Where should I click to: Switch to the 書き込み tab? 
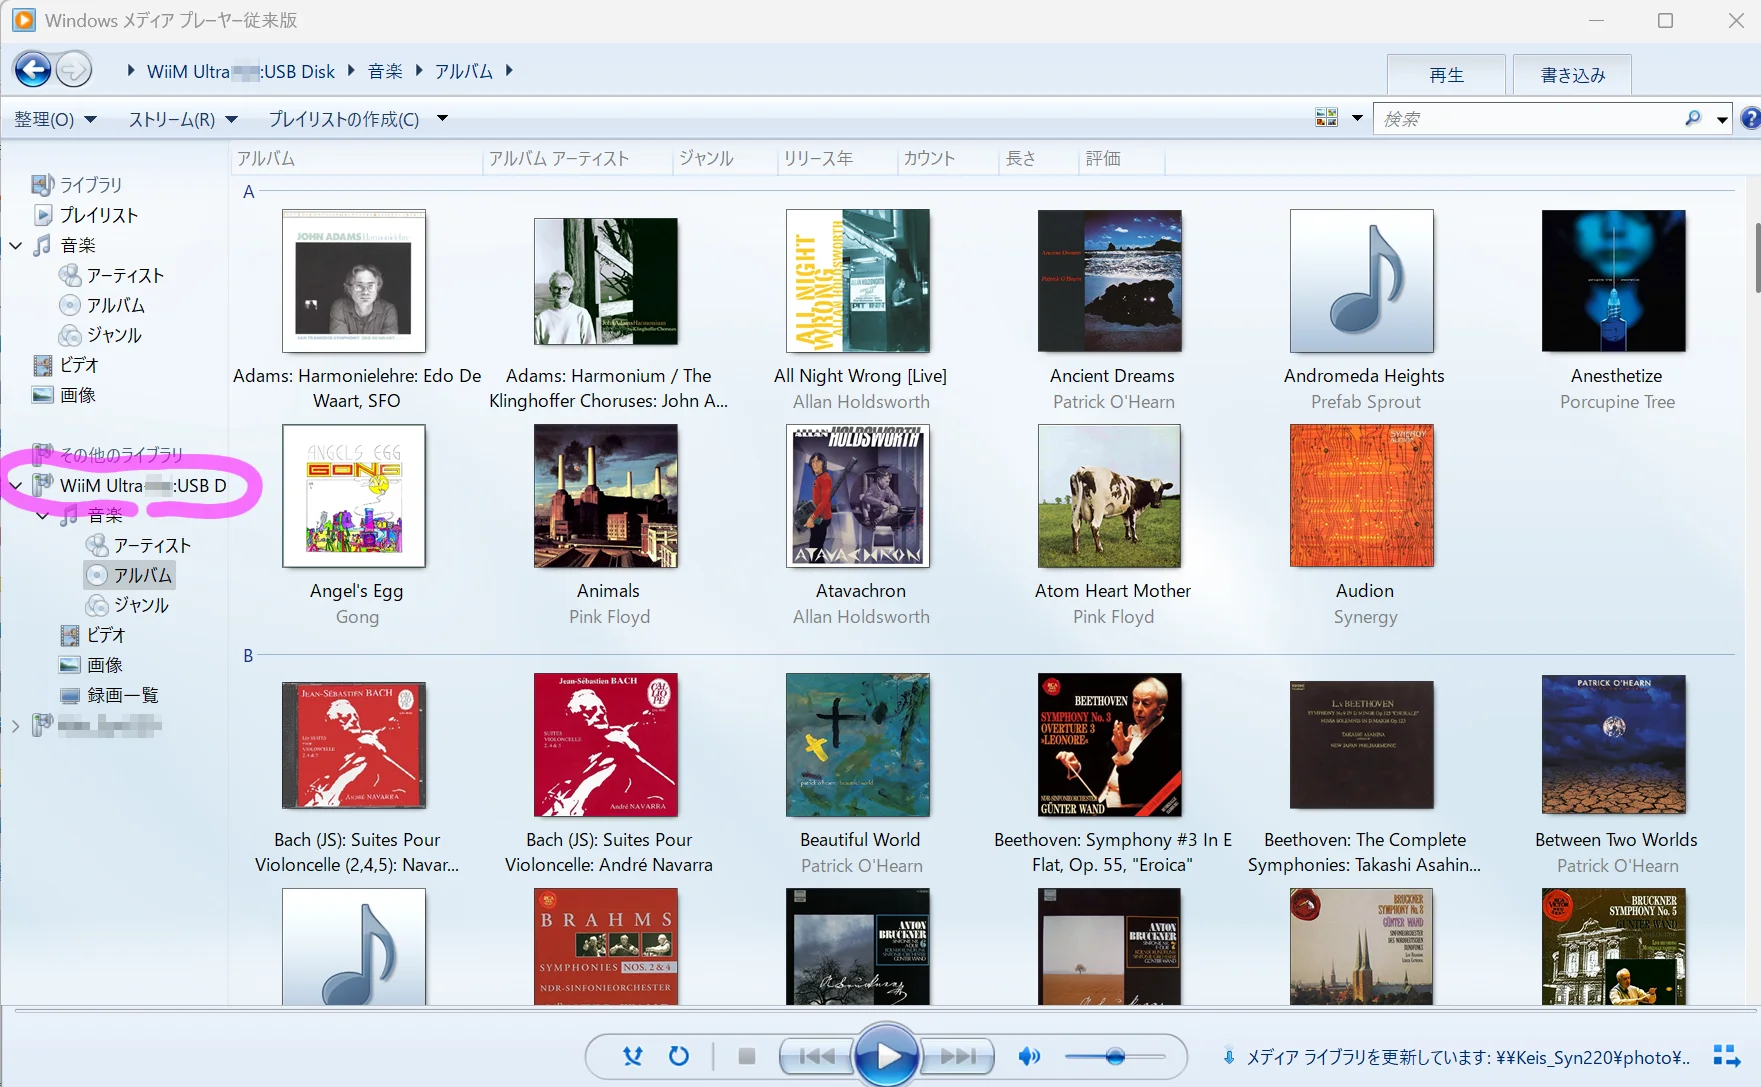(x=1572, y=75)
